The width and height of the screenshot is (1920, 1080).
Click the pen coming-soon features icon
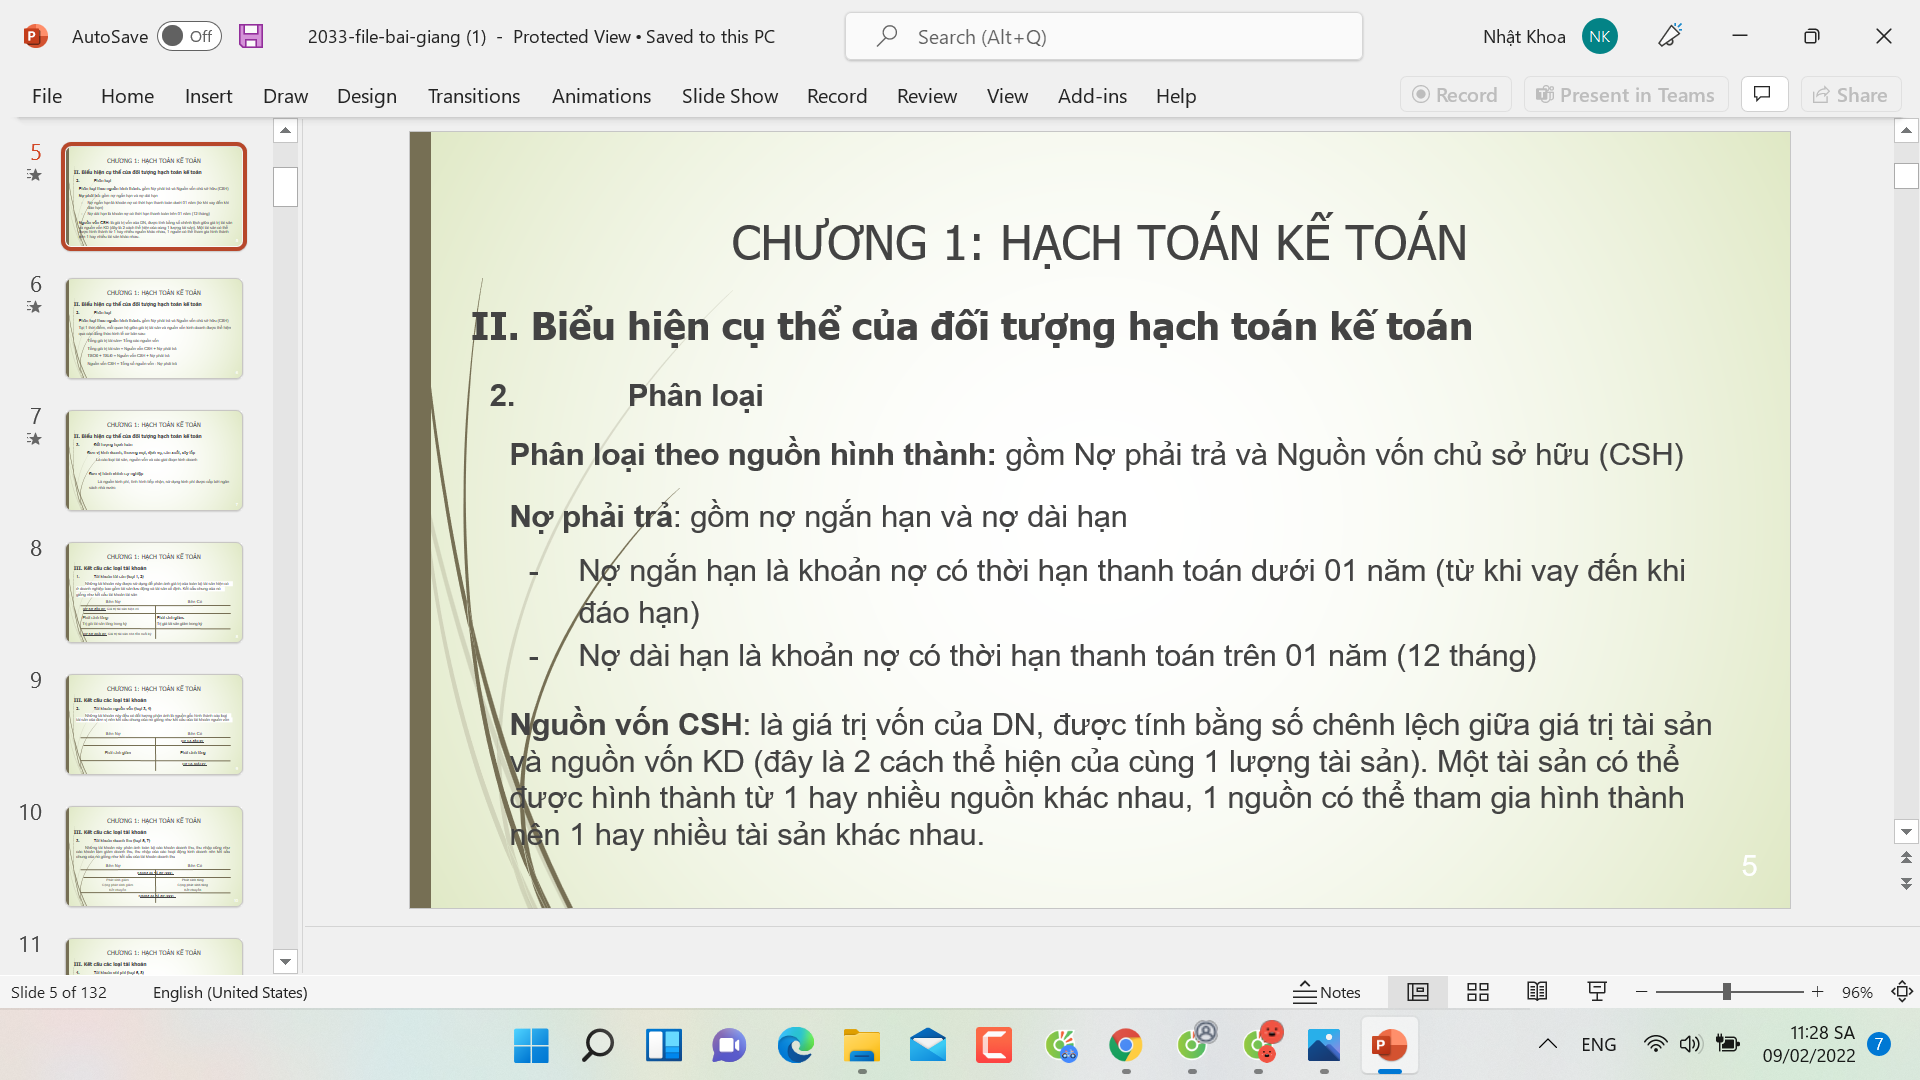[x=1670, y=36]
